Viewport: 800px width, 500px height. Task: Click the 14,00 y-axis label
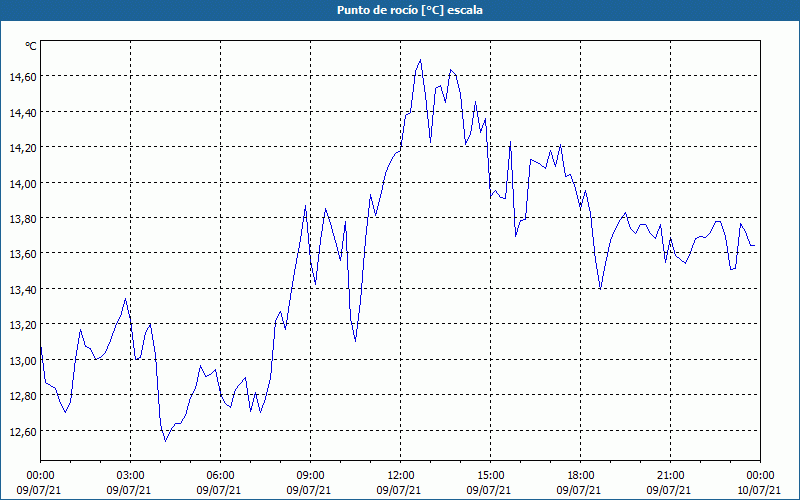(x=23, y=183)
